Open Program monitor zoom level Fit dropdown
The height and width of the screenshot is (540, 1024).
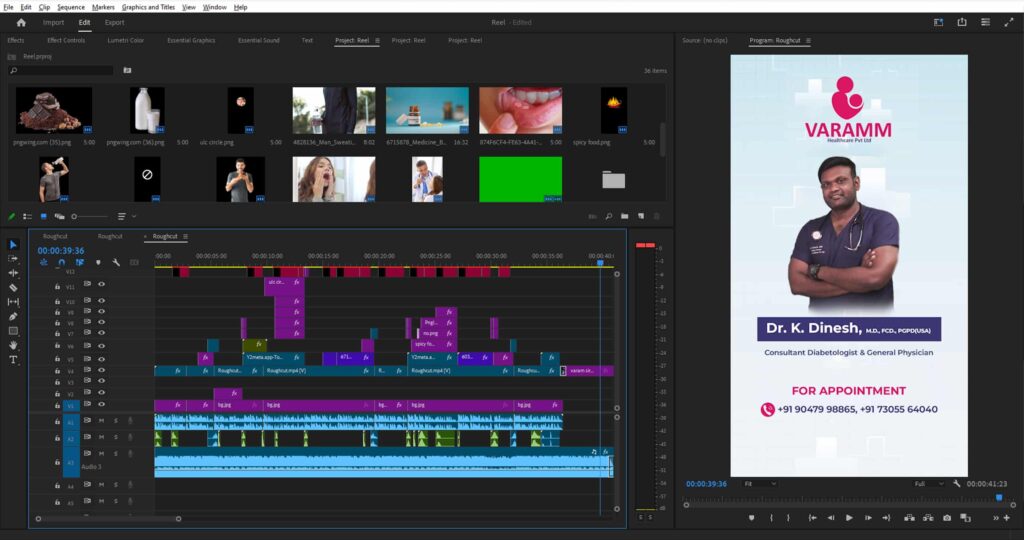(x=760, y=484)
